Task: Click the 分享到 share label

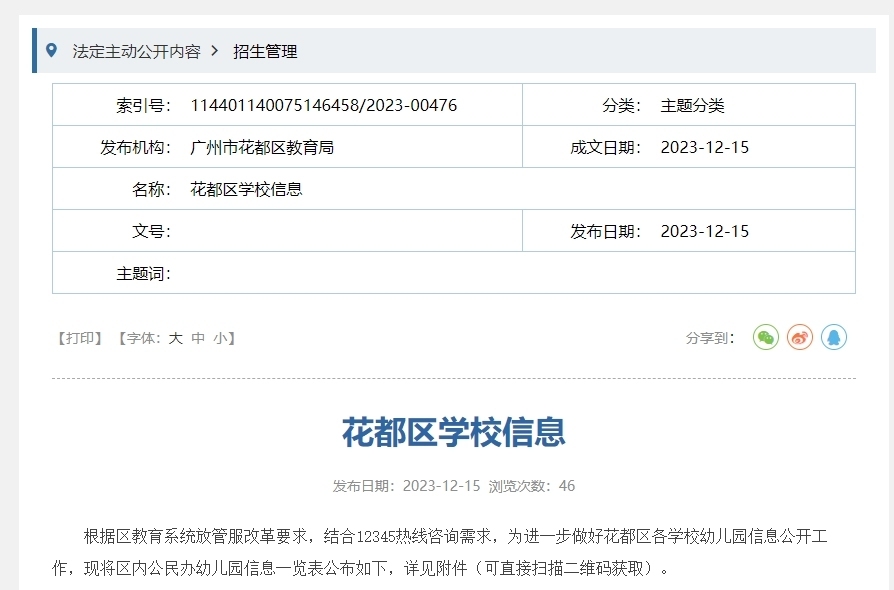Action: 711,338
